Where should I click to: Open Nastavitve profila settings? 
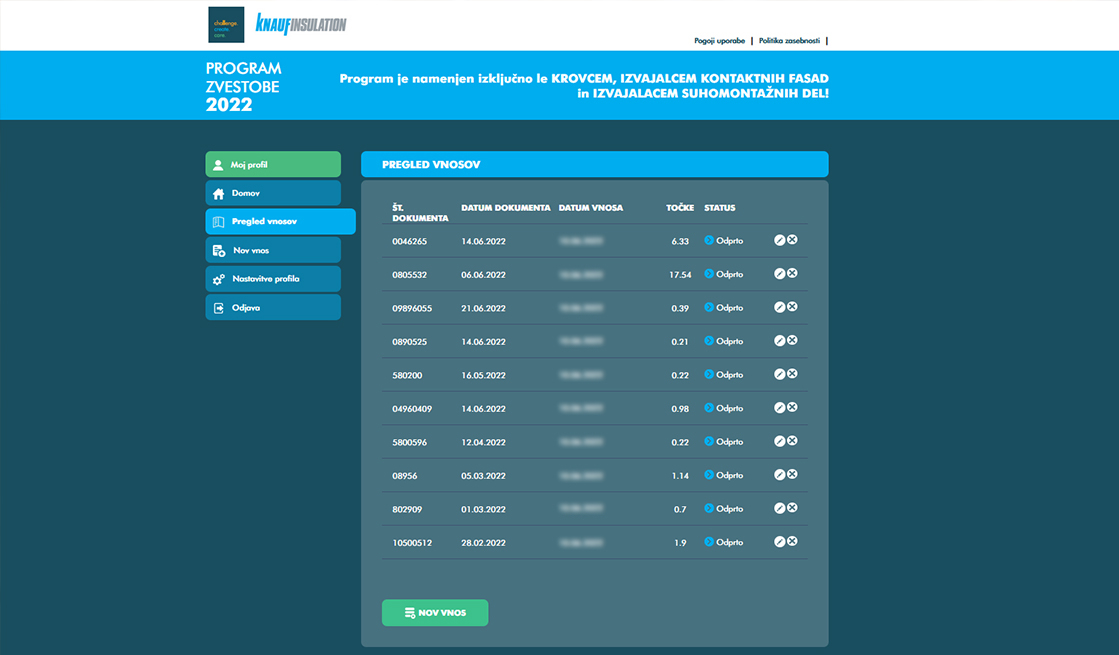(272, 279)
